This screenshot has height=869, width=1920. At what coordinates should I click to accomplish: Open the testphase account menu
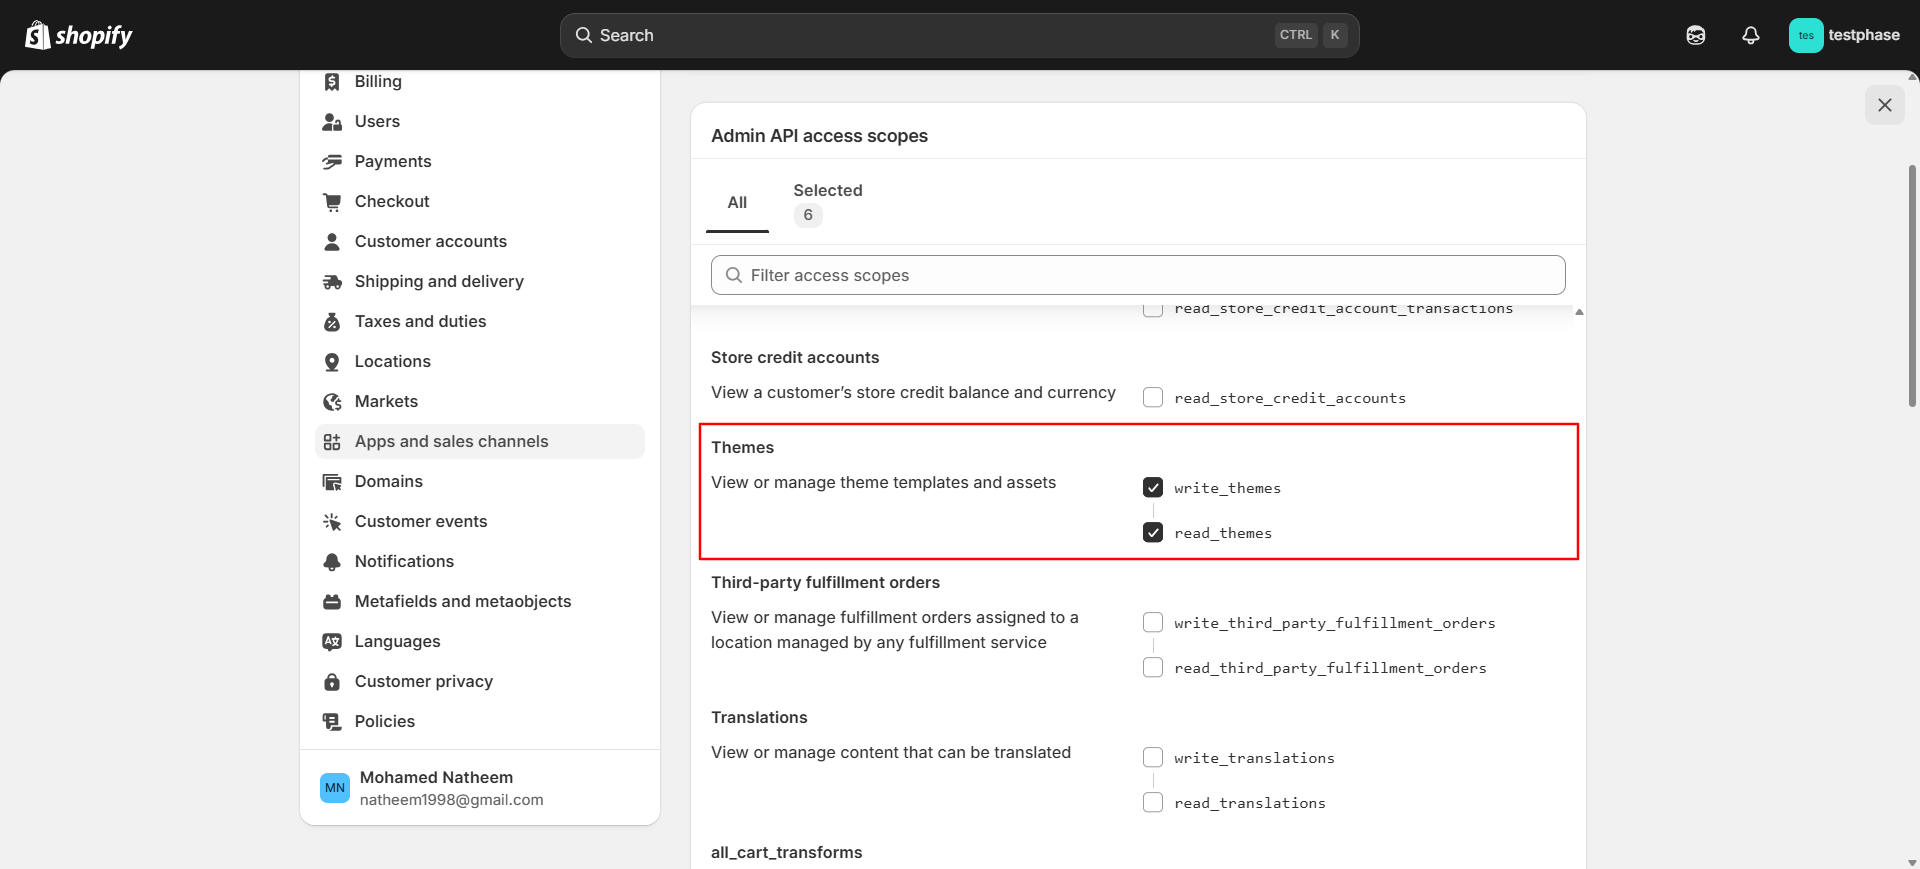(x=1843, y=35)
